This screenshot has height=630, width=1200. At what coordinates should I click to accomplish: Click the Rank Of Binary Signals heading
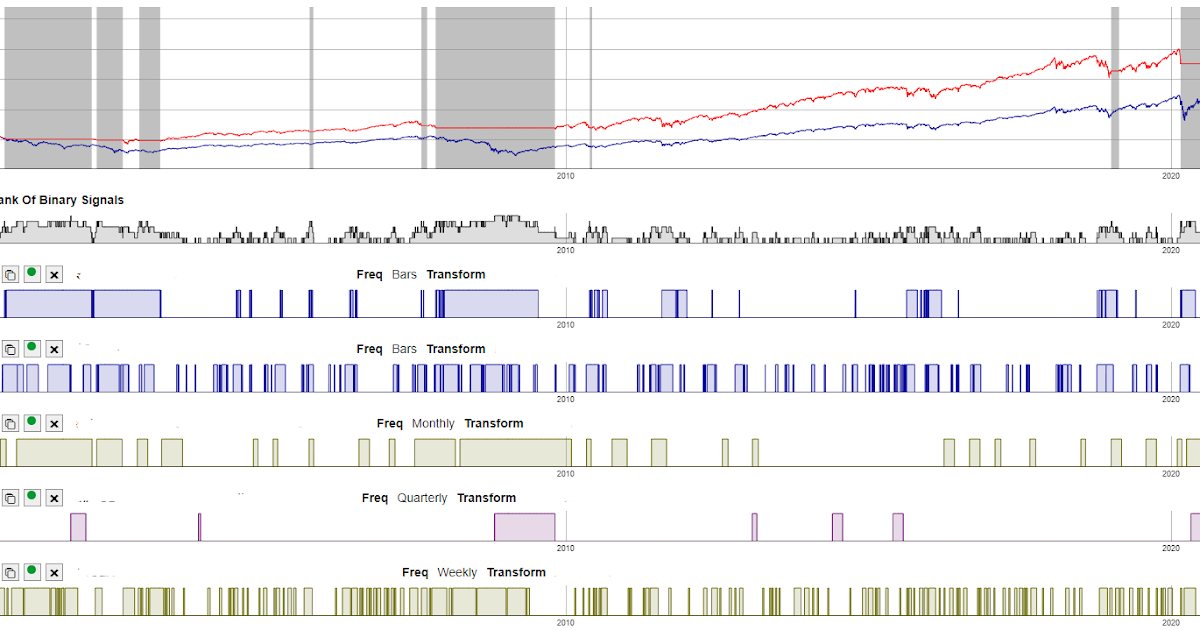pos(60,200)
